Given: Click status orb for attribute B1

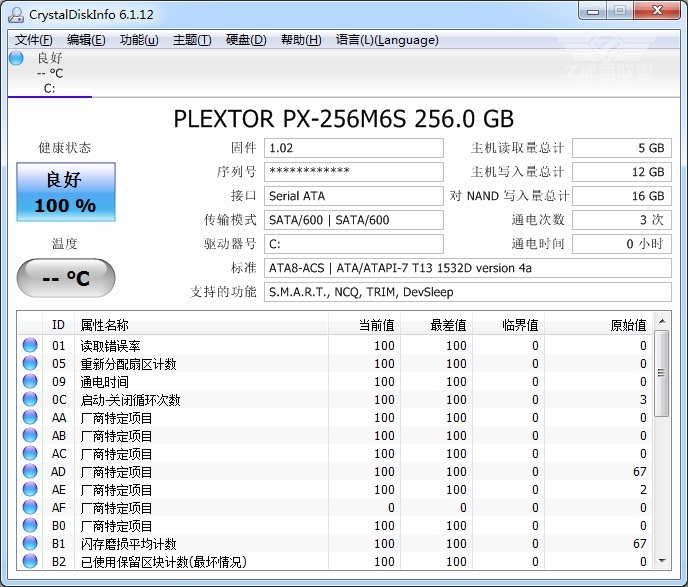Looking at the screenshot, I should tap(30, 543).
